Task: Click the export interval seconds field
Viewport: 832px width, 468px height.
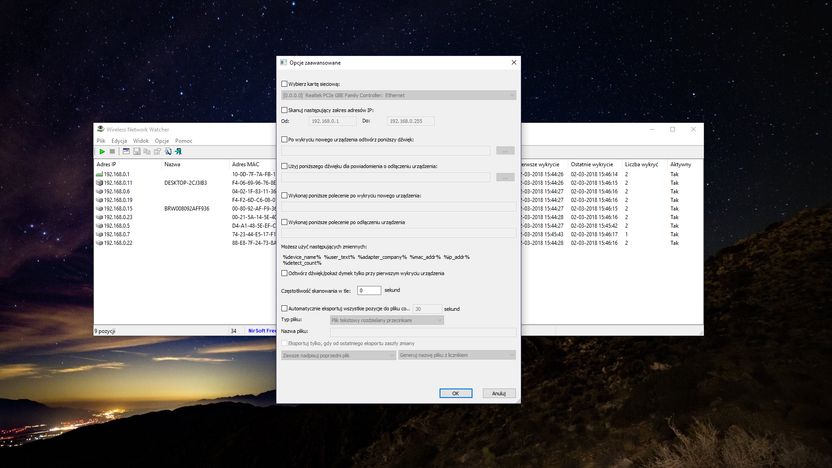Action: pos(427,309)
